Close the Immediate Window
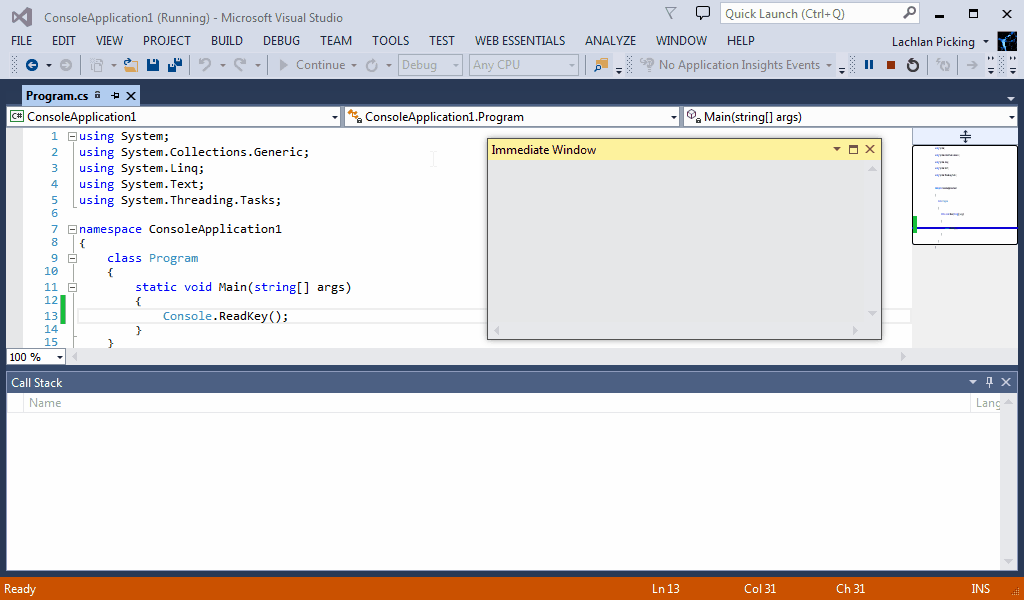Viewport: 1024px width, 600px height. 870,150
